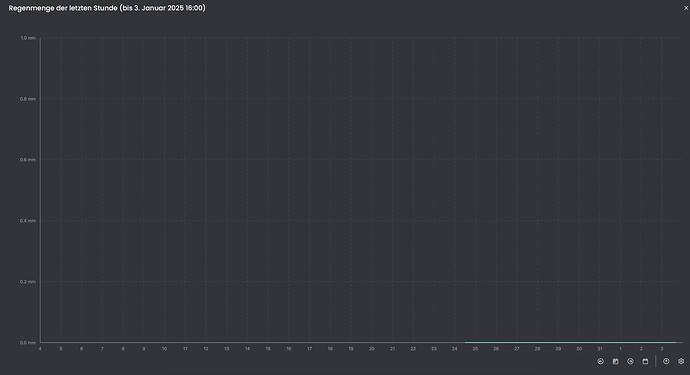690x375 pixels.
Task: Click the circular download icon beside the gear
Action: tap(666, 361)
